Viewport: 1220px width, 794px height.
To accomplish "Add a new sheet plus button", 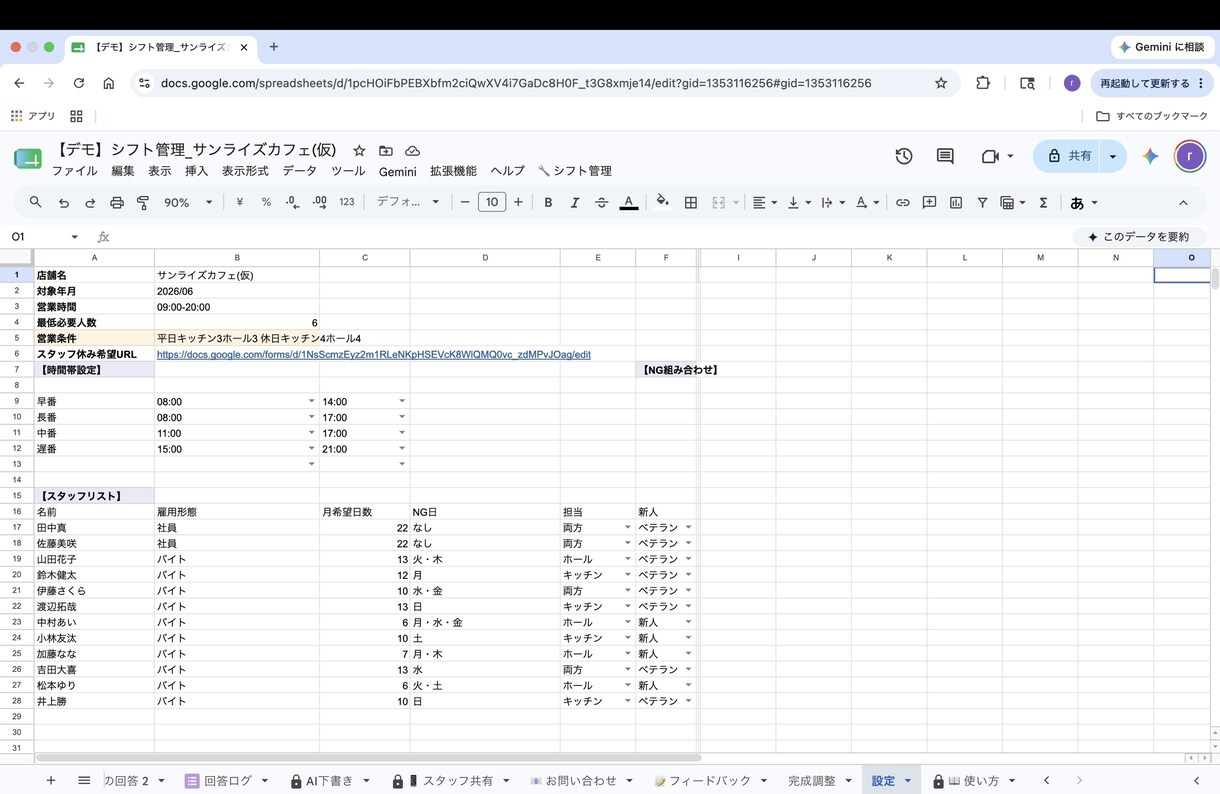I will tap(51, 780).
